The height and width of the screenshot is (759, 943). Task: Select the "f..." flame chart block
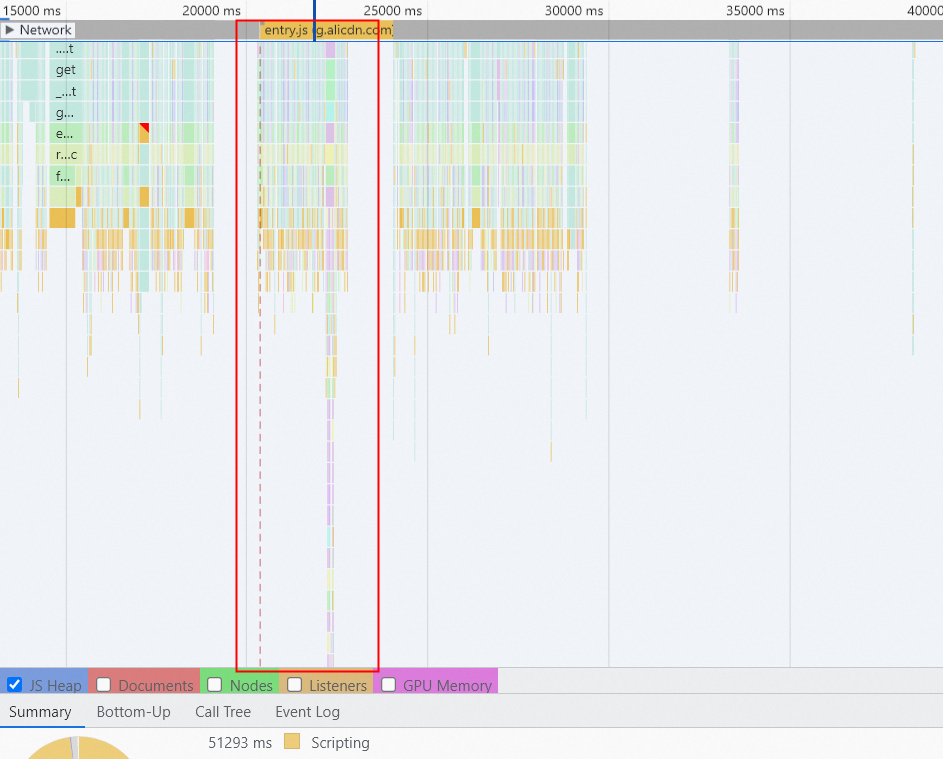point(63,176)
